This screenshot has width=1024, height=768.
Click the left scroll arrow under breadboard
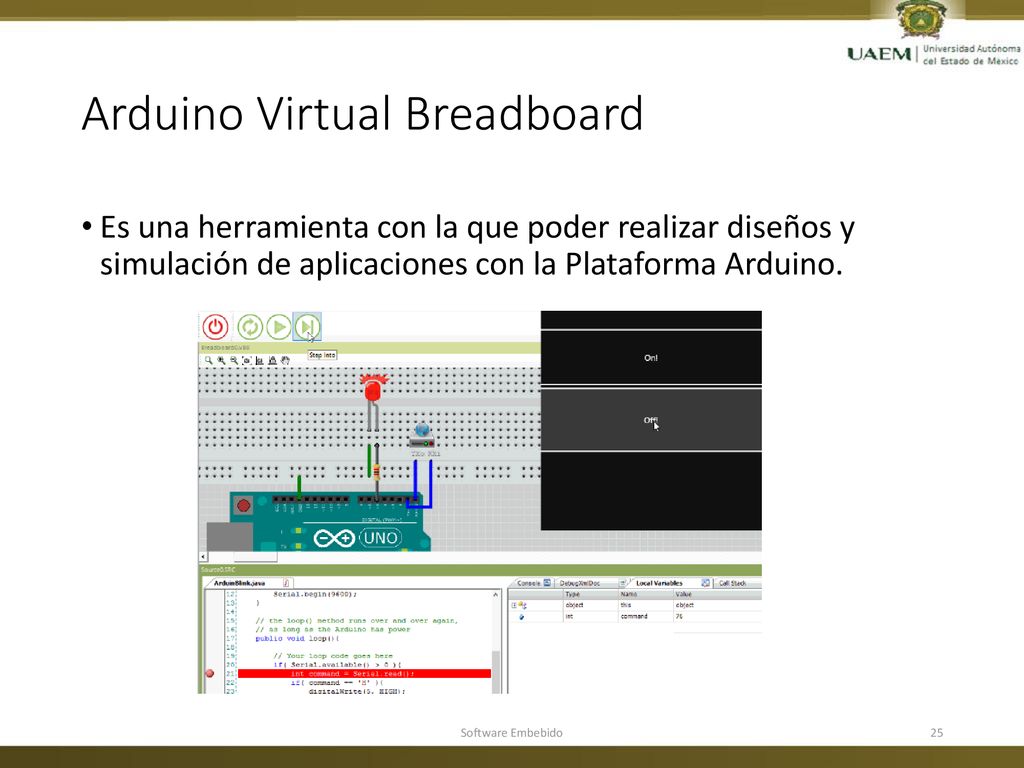click(x=203, y=557)
